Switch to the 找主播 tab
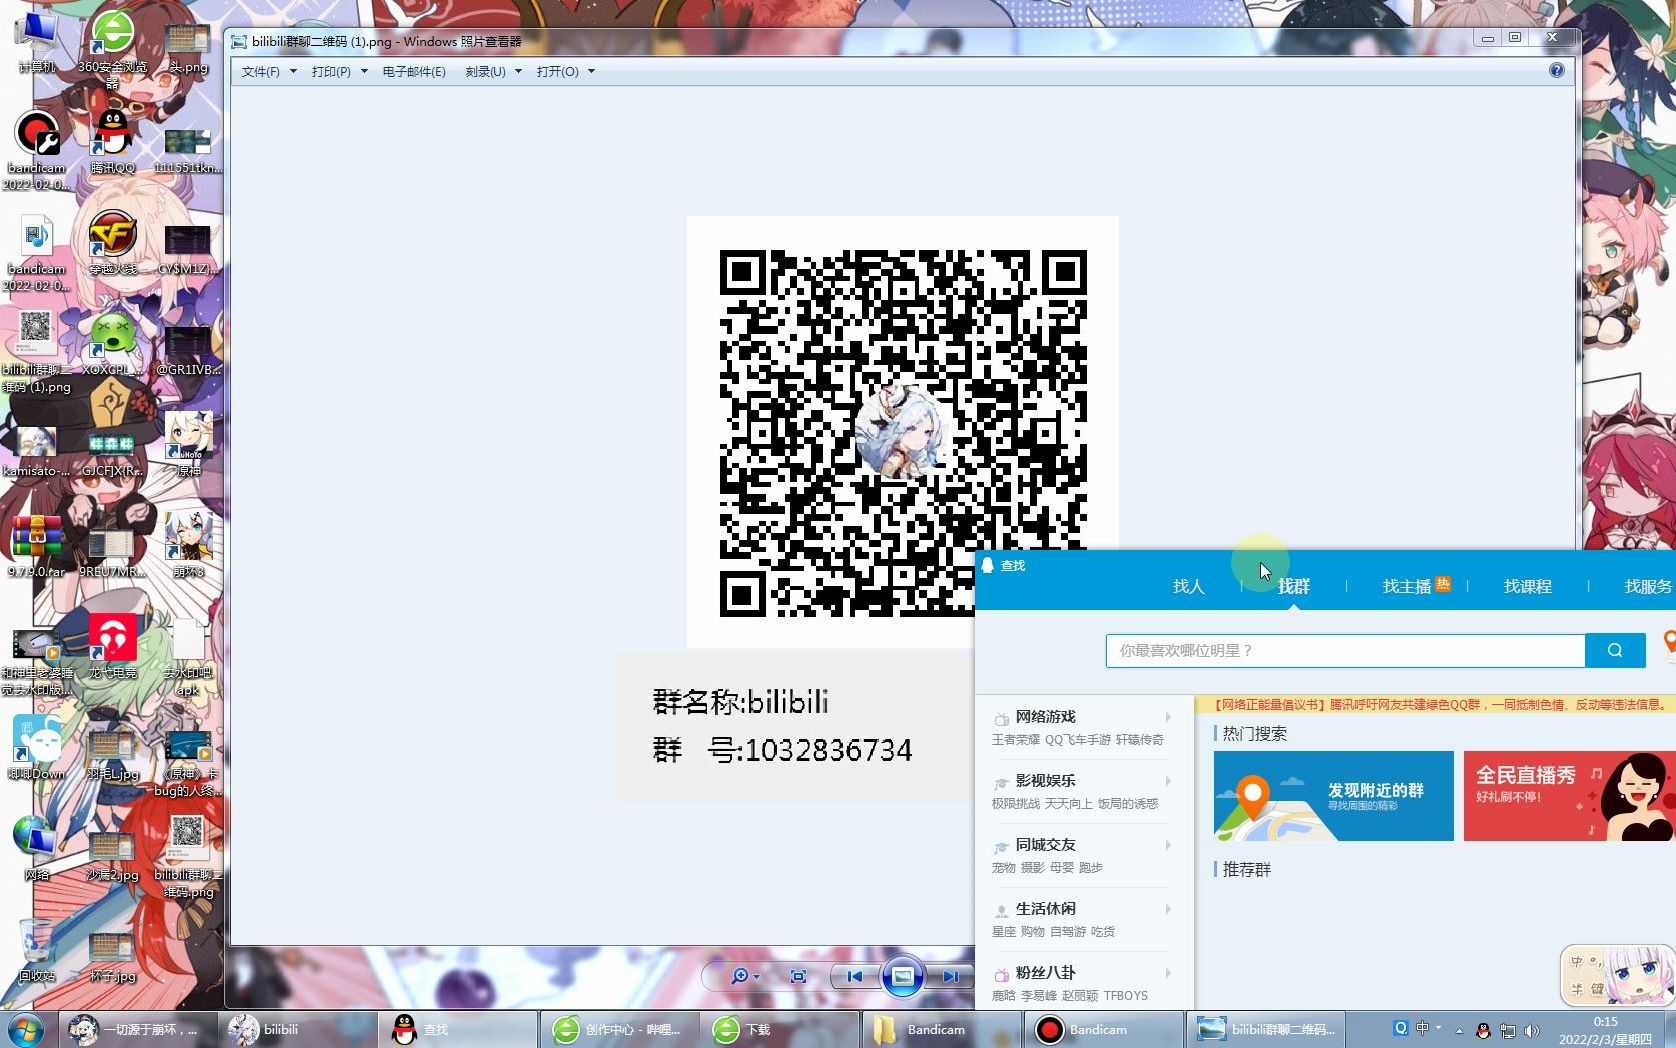Viewport: 1676px width, 1048px height. [x=1407, y=586]
